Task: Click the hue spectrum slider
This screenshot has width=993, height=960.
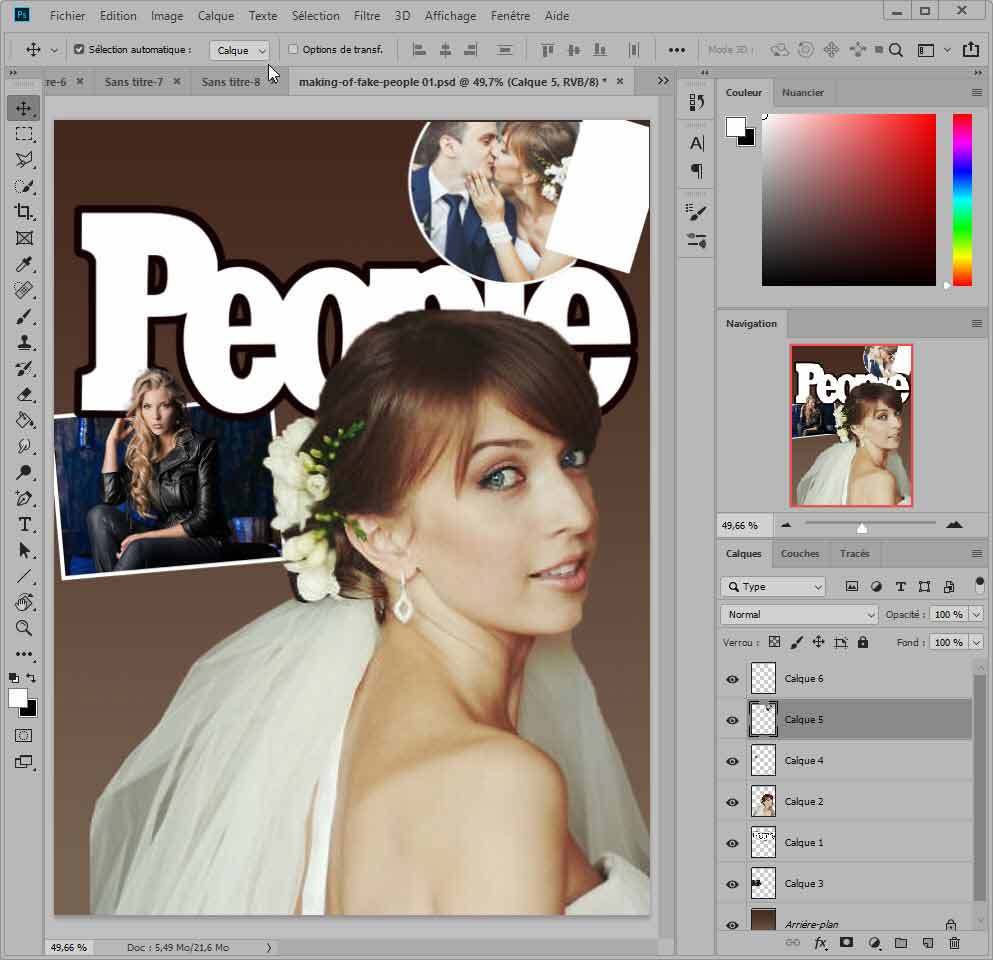Action: [x=962, y=200]
